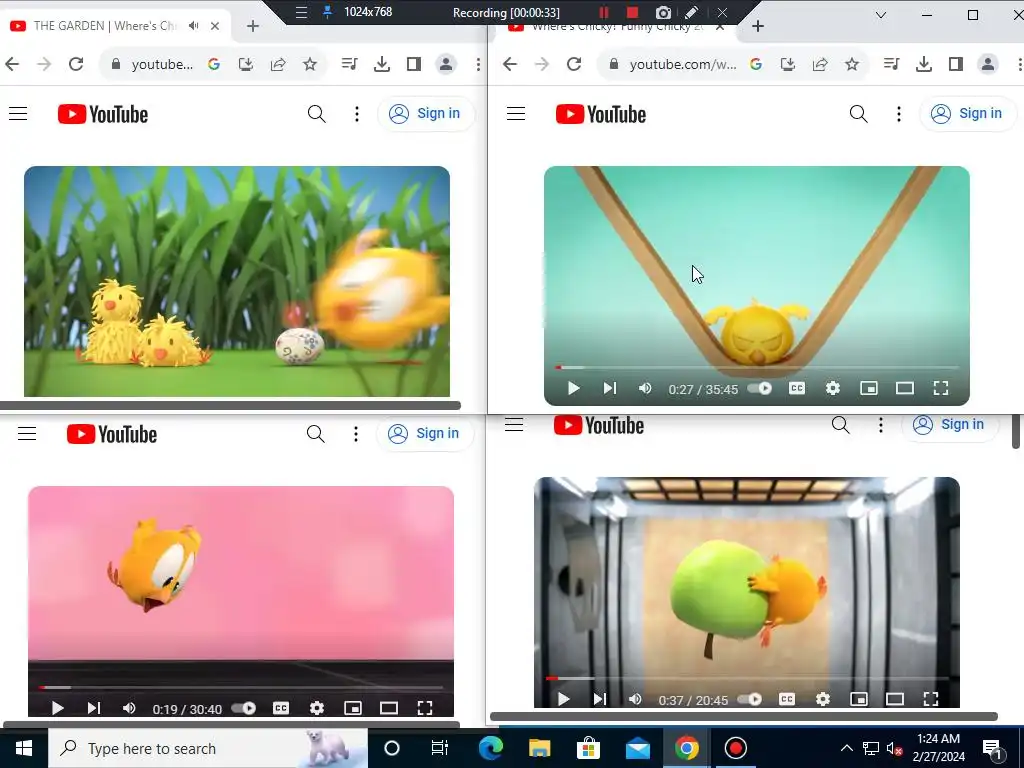Stop the screen recording
1024x768 pixels.
(x=632, y=12)
